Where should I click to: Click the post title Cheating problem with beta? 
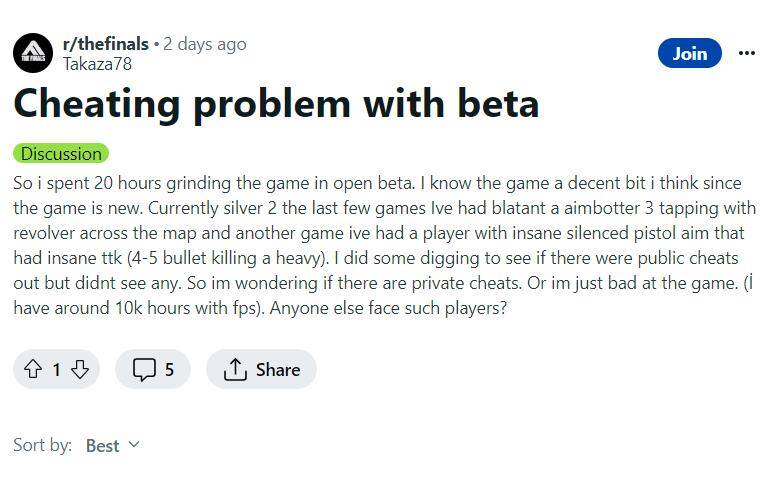pyautogui.click(x=276, y=104)
